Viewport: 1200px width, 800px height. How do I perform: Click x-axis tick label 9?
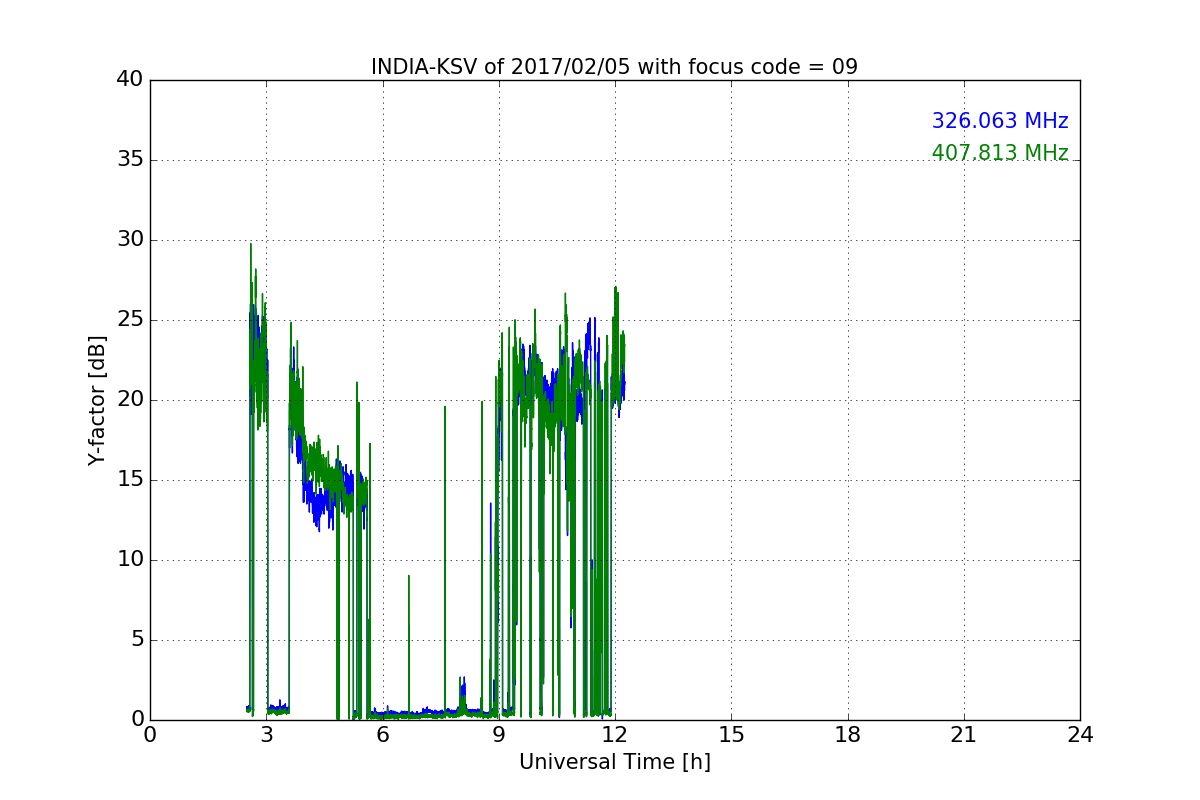[x=499, y=735]
